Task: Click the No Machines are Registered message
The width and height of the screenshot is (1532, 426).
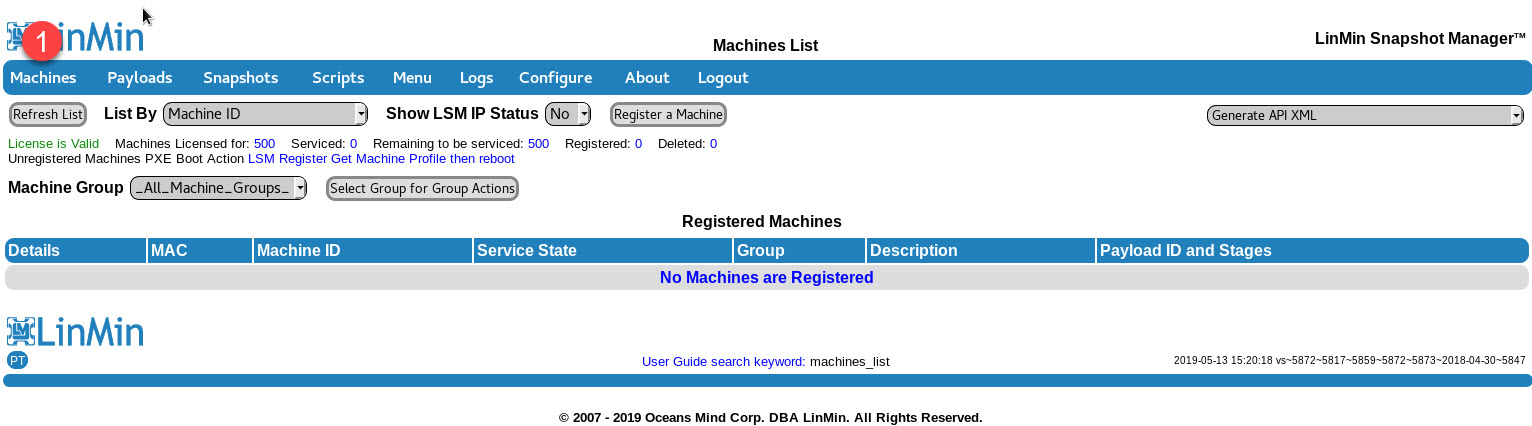Action: [x=766, y=277]
